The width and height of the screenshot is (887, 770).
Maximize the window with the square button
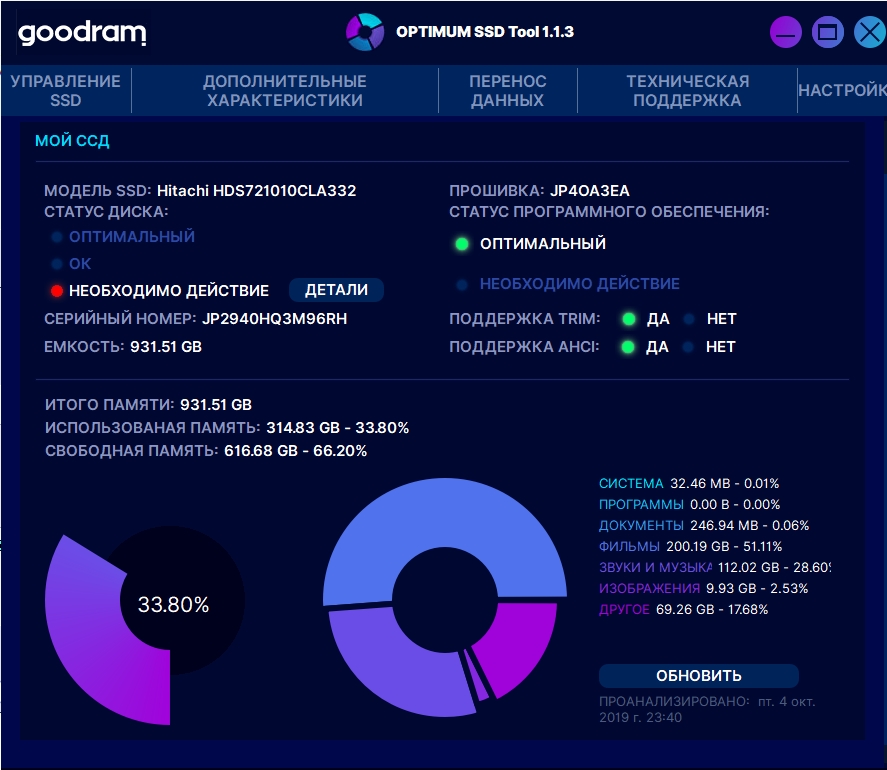(828, 32)
